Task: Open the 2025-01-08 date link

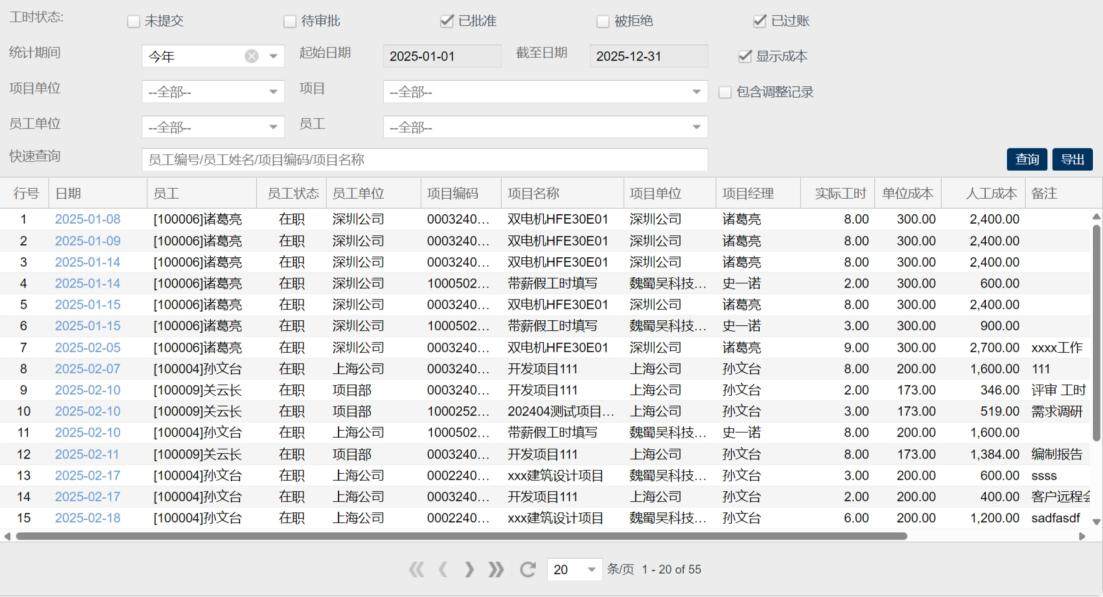Action: pos(87,219)
